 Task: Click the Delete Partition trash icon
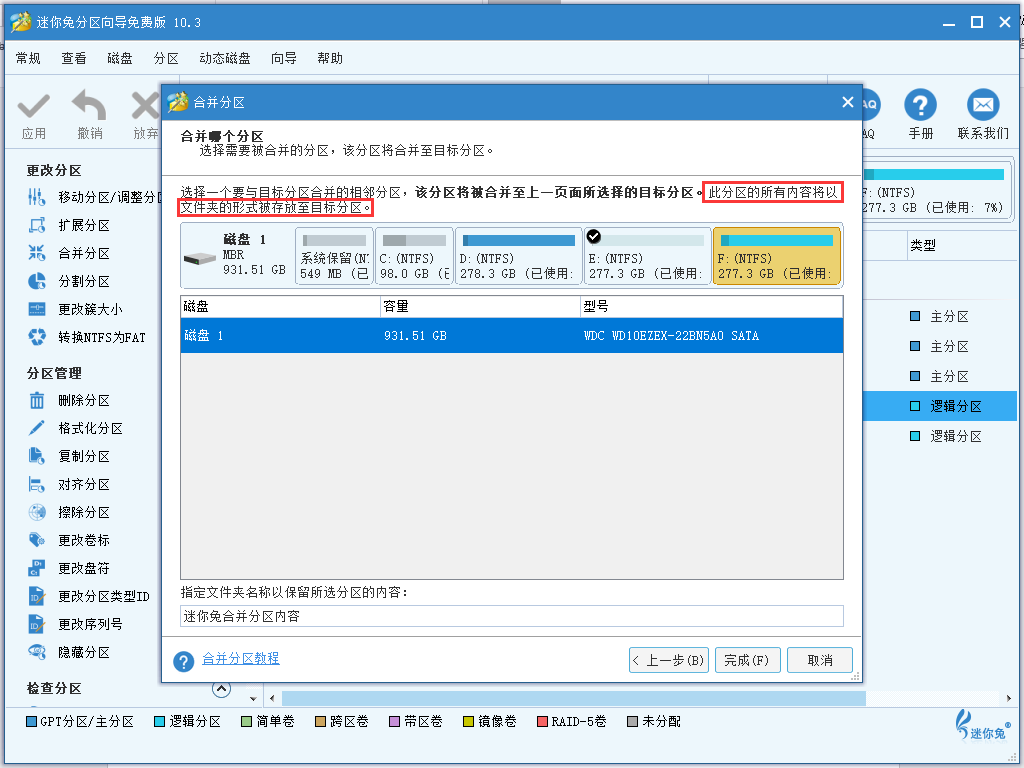pos(37,400)
